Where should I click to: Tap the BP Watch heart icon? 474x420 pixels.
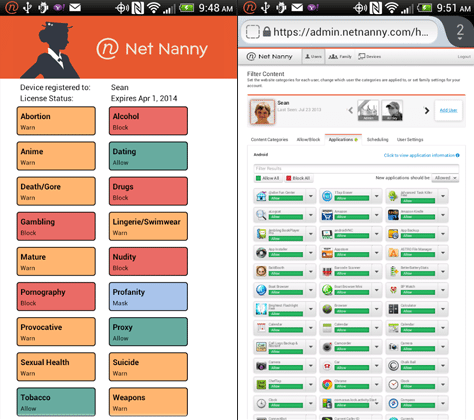(393, 290)
